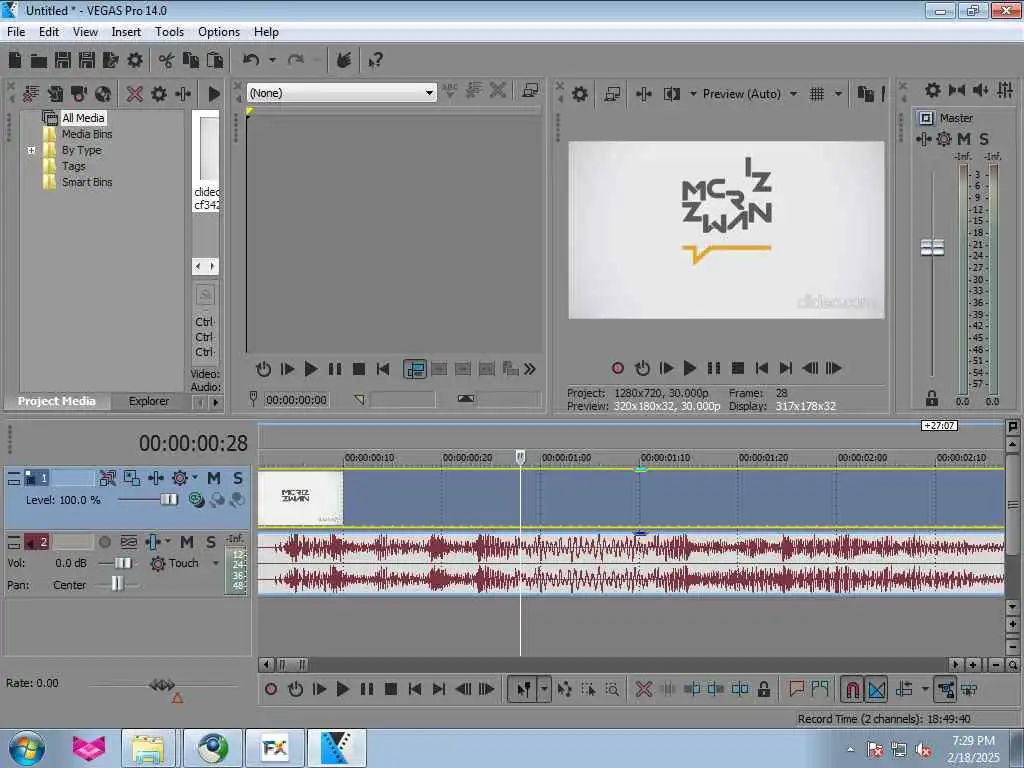Click Get Media from the Web globe icon

pos(103,94)
